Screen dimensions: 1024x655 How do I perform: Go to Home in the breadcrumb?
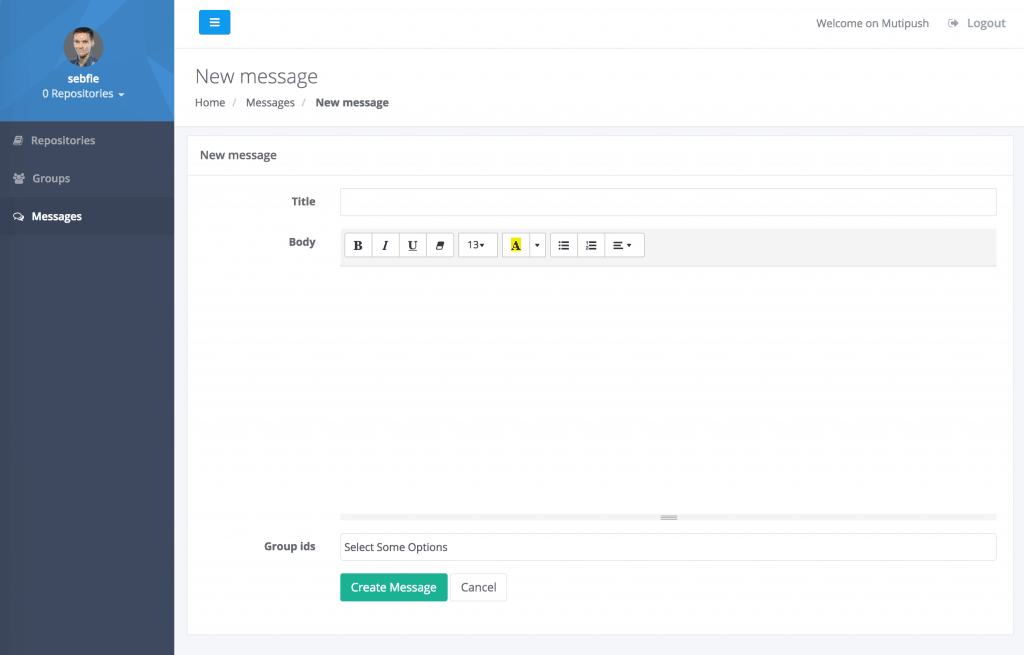click(210, 103)
